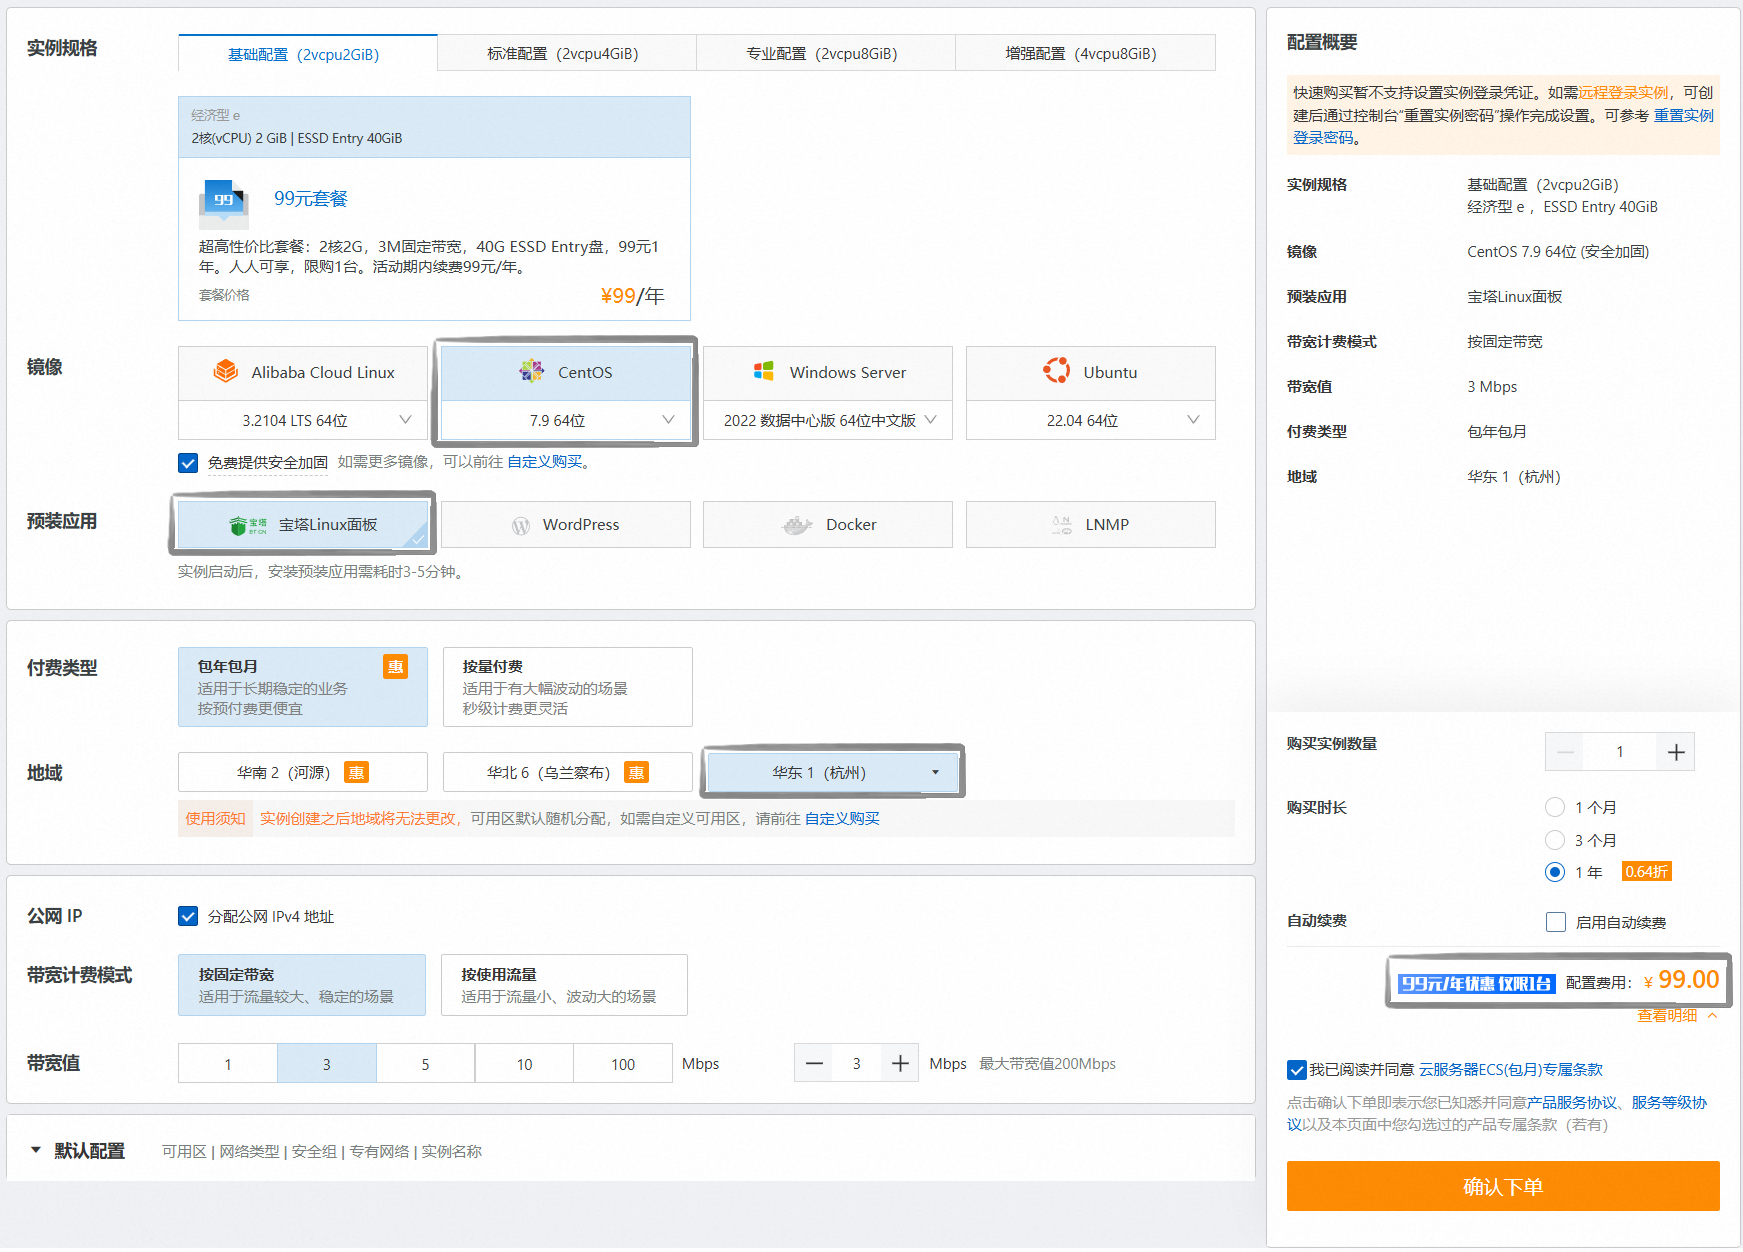Open 产品服务协议 link
1743x1252 pixels.
[x=1572, y=1103]
